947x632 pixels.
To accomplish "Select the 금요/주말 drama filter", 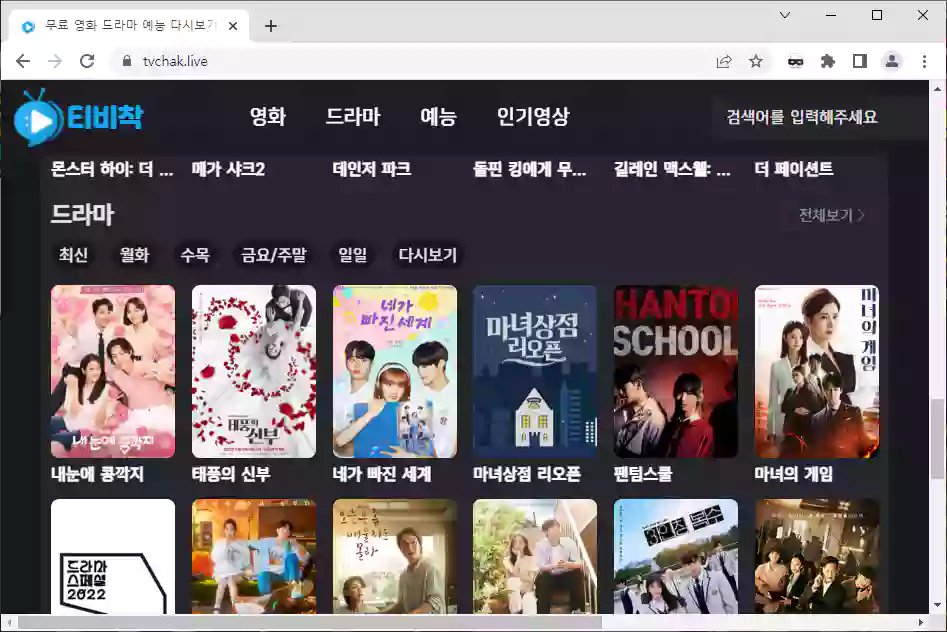I will [x=274, y=255].
